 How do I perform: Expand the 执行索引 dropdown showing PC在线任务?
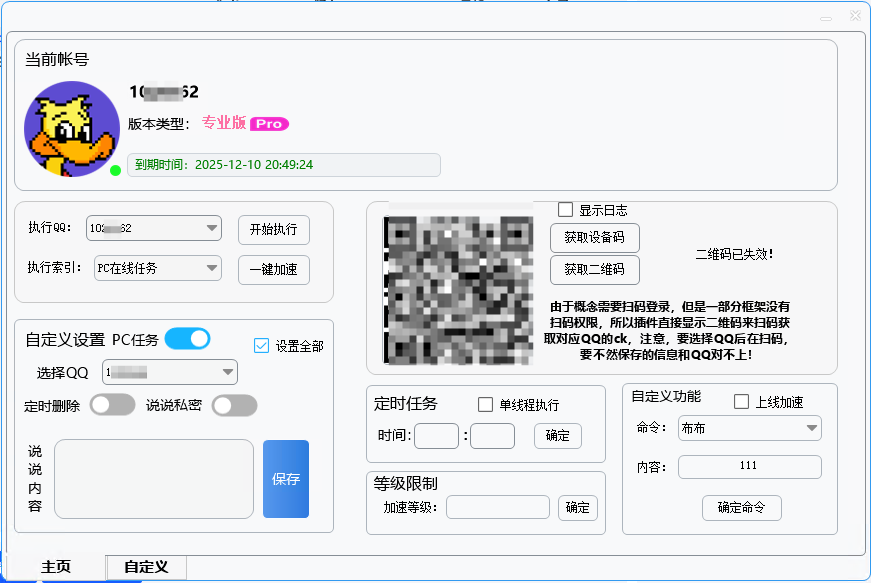[157, 268]
